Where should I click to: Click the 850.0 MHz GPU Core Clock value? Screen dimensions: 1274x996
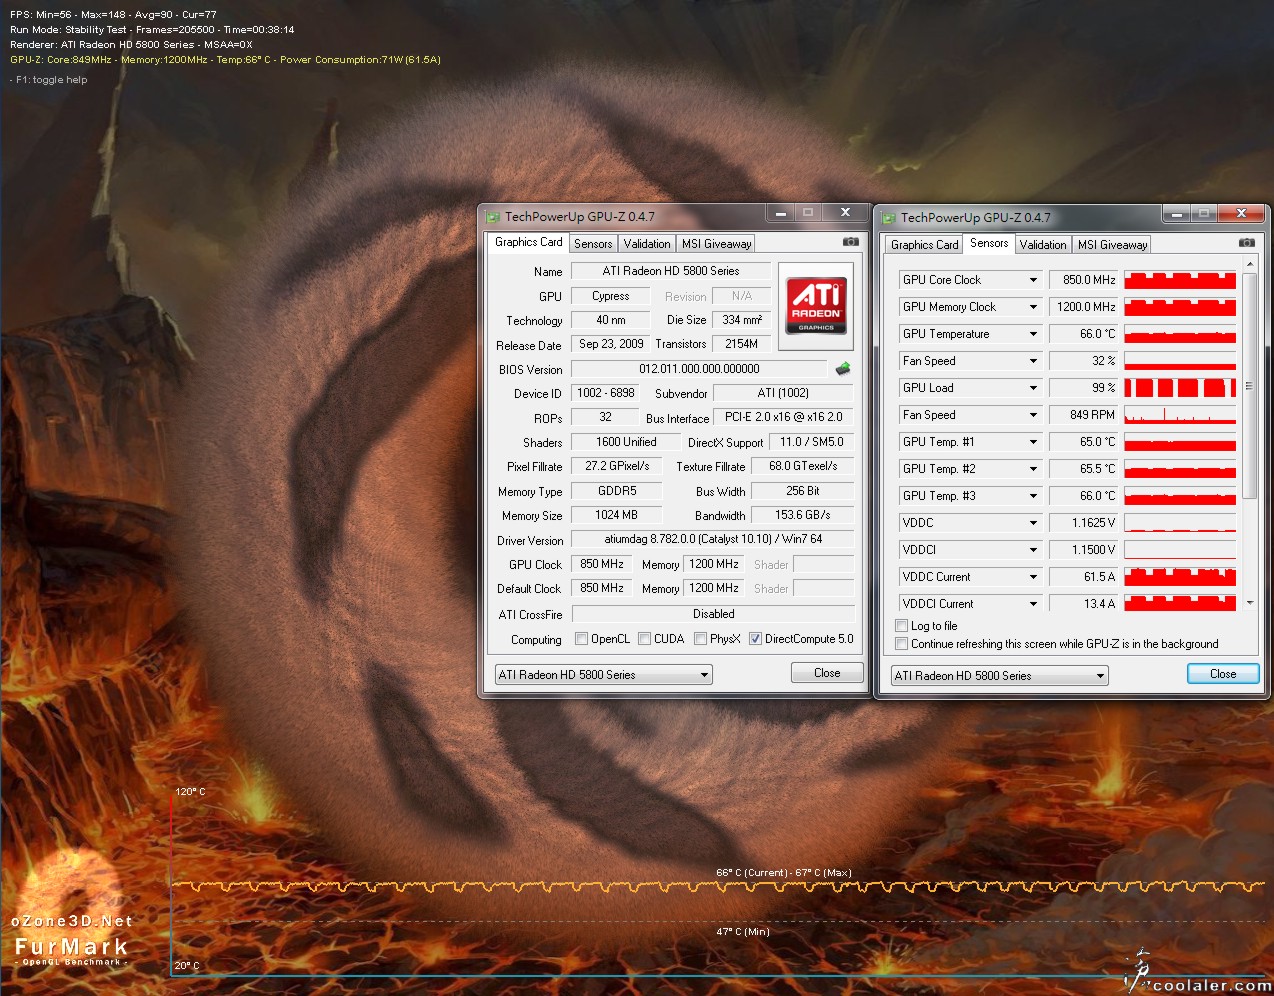[1083, 280]
